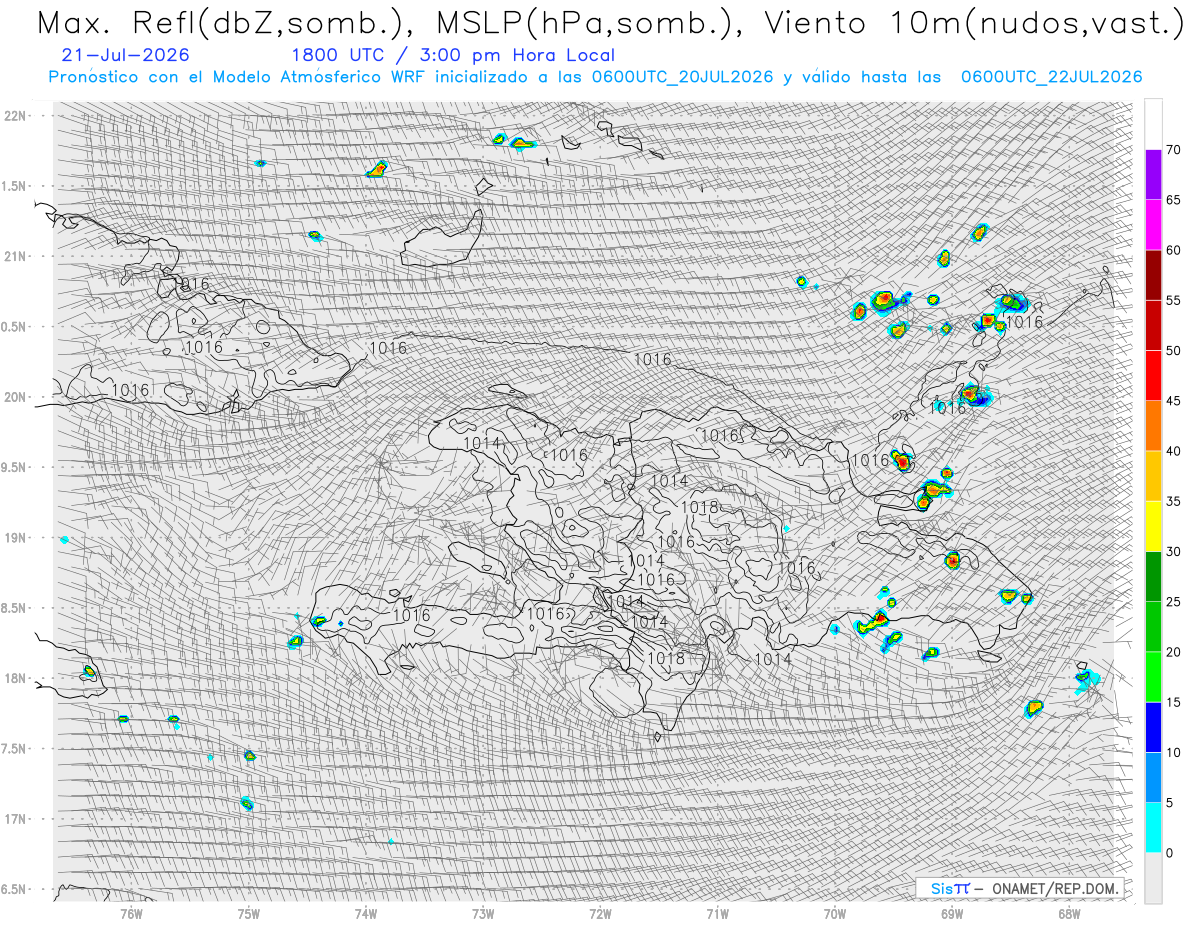Select the 40 color scale label
The height and width of the screenshot is (927, 1200).
[x=1173, y=451]
